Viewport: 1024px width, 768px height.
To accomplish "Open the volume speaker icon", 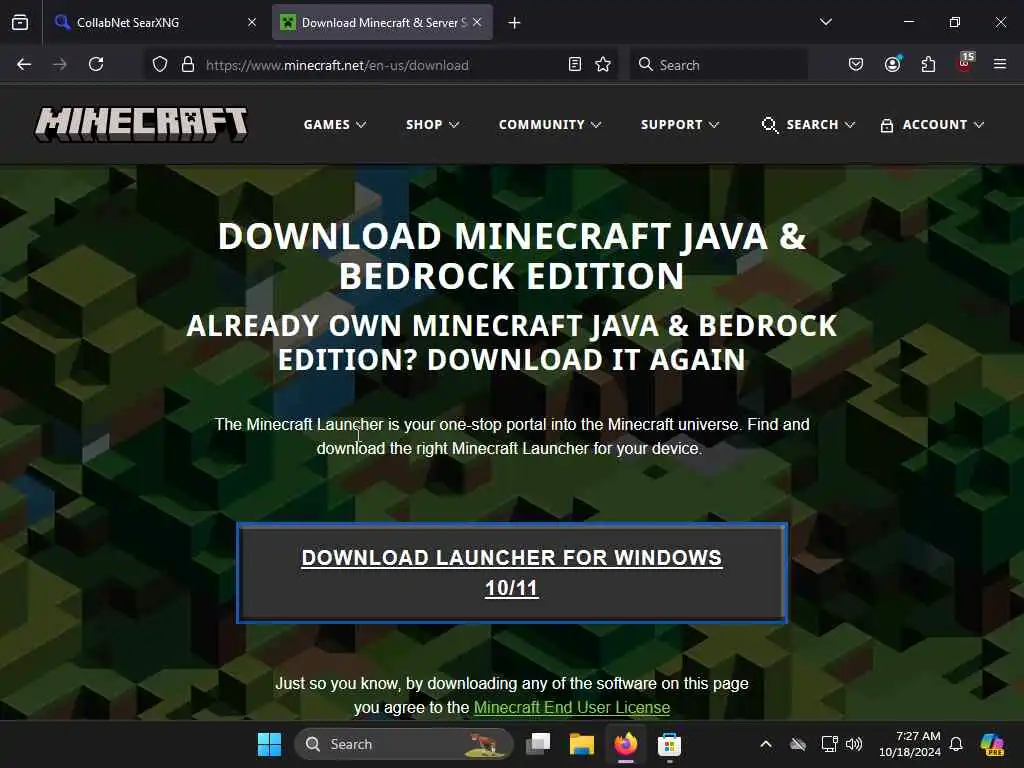I will click(854, 744).
